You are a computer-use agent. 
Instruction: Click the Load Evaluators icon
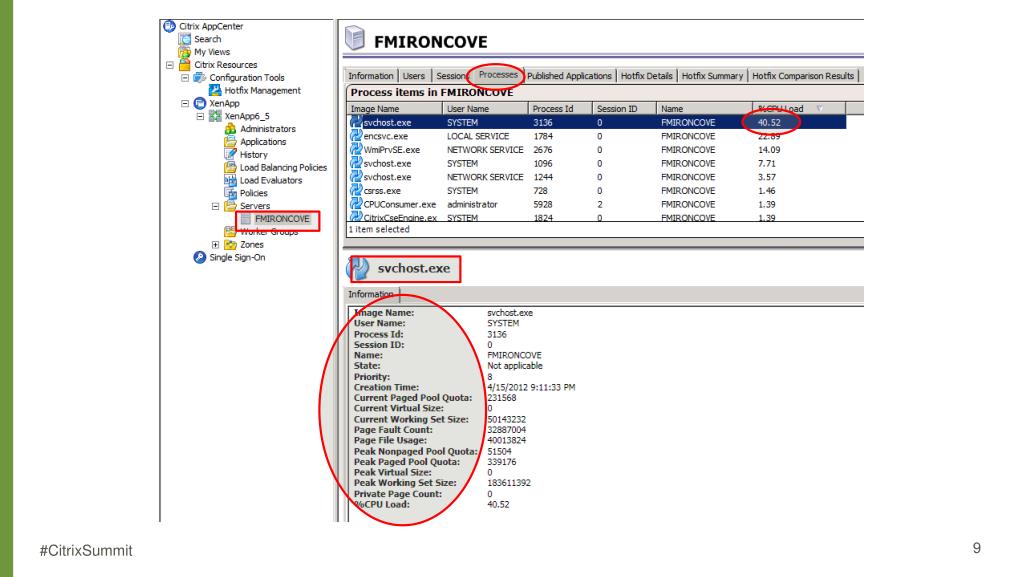click(x=230, y=180)
